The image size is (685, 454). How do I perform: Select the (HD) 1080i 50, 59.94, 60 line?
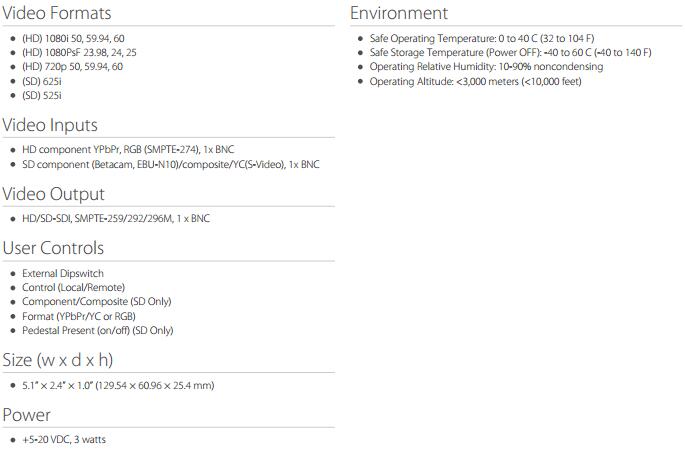(73, 38)
